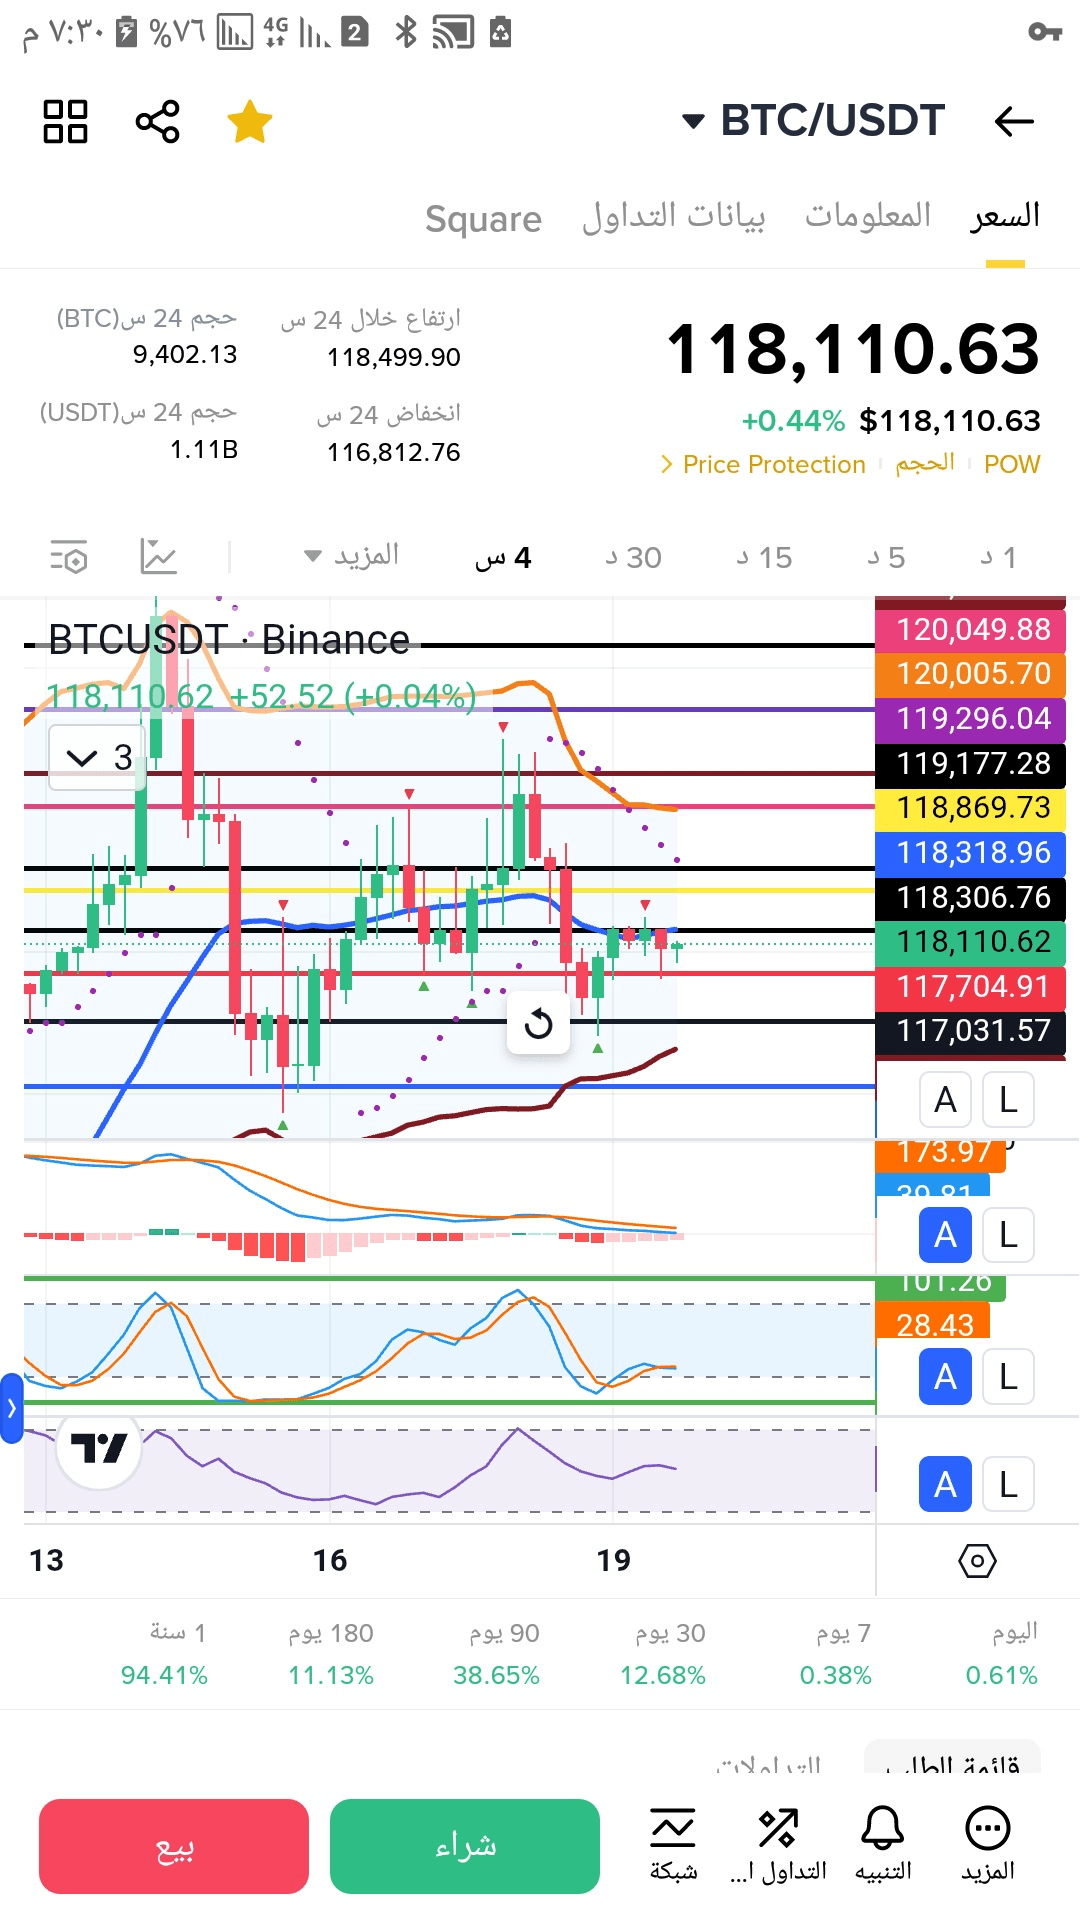Image resolution: width=1080 pixels, height=1920 pixels.
Task: Switch to the بيانات التداول tab
Action: click(674, 215)
